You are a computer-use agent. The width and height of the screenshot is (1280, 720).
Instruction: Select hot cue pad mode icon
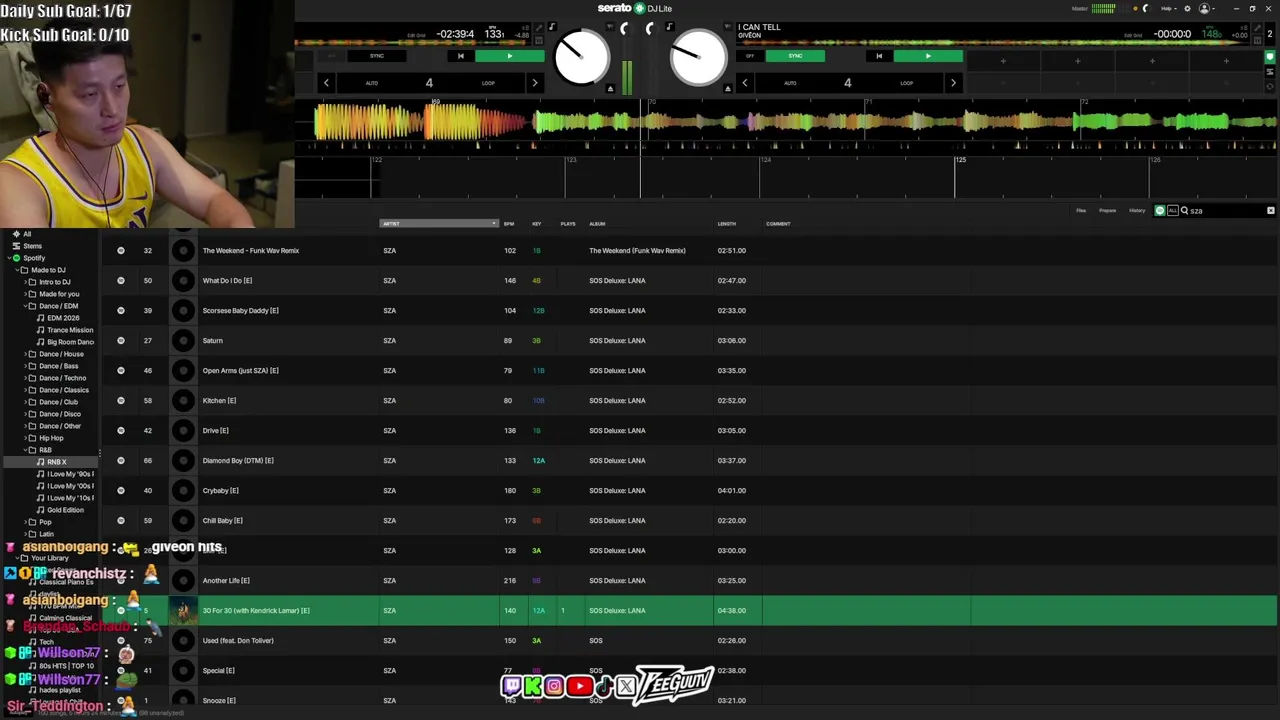[1270, 57]
